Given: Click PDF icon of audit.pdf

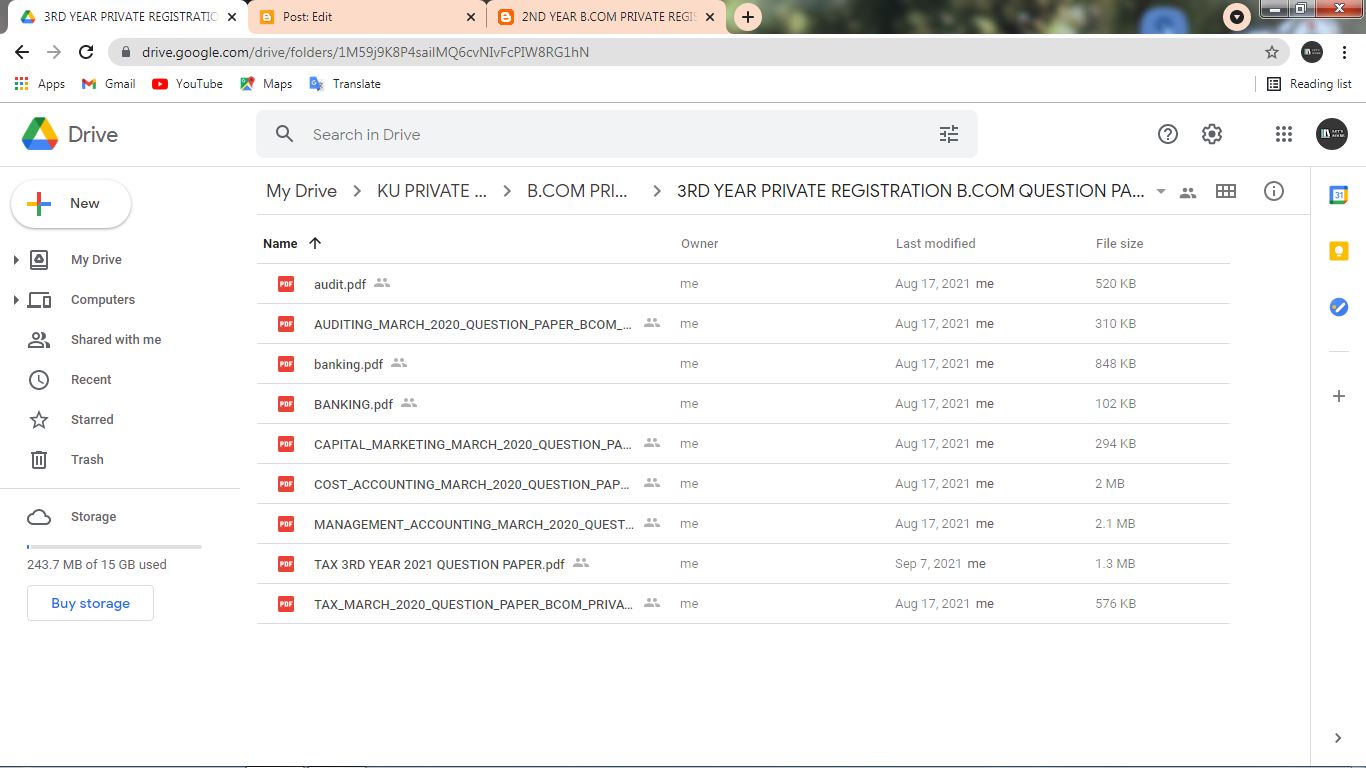Looking at the screenshot, I should pos(286,284).
